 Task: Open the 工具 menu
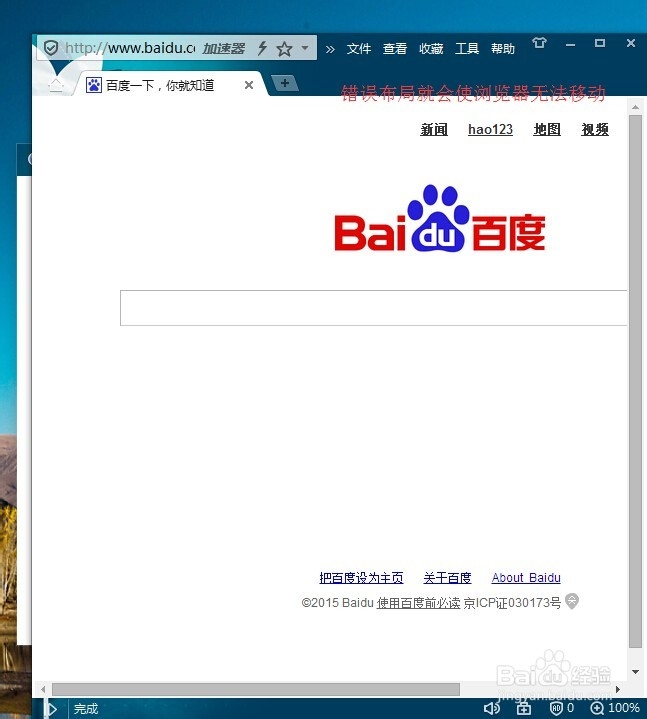click(x=467, y=48)
